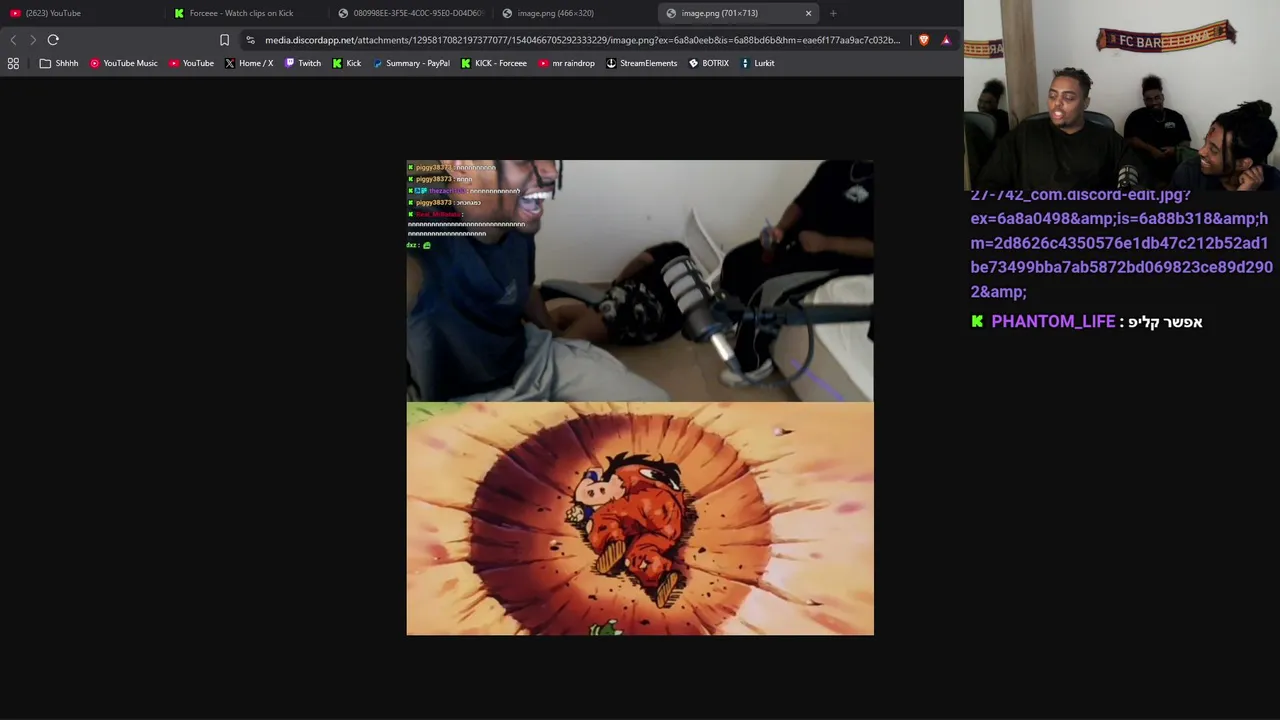The width and height of the screenshot is (1280, 720).
Task: Open the YouTube Music bookmark
Action: [x=124, y=63]
